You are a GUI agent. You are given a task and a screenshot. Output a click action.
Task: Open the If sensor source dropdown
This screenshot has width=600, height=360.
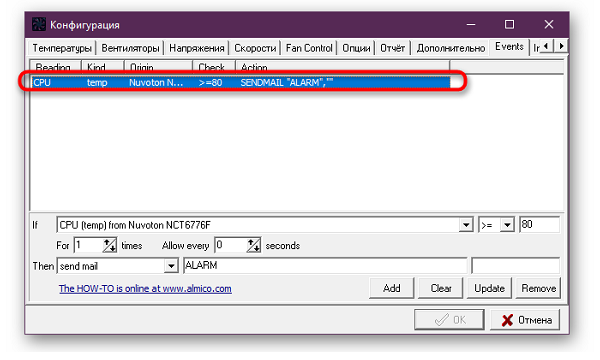466,225
